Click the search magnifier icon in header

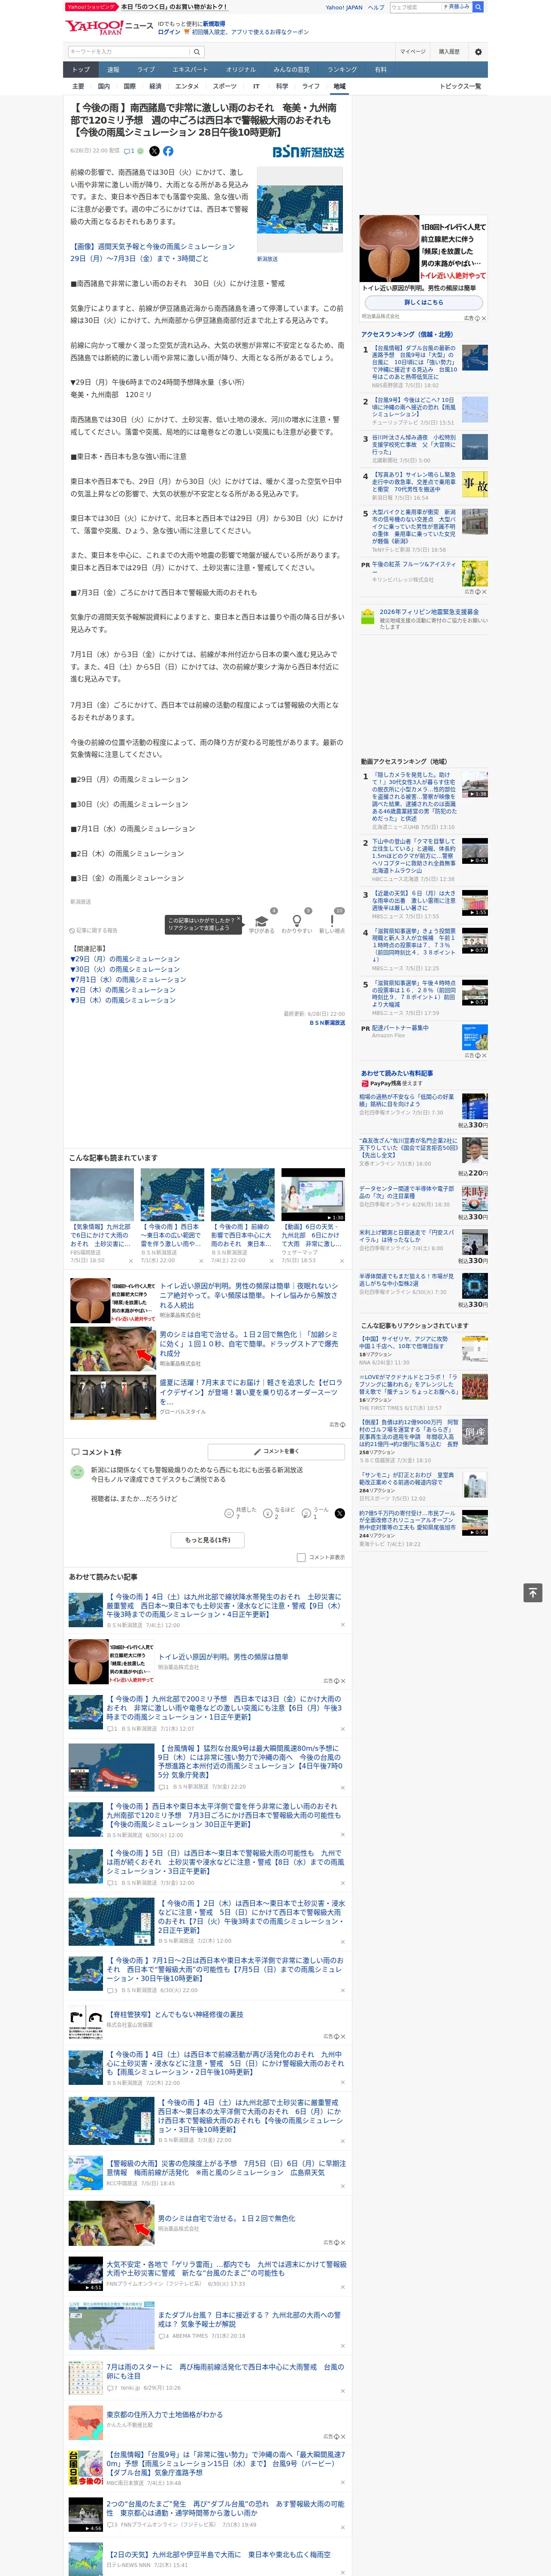tap(197, 52)
